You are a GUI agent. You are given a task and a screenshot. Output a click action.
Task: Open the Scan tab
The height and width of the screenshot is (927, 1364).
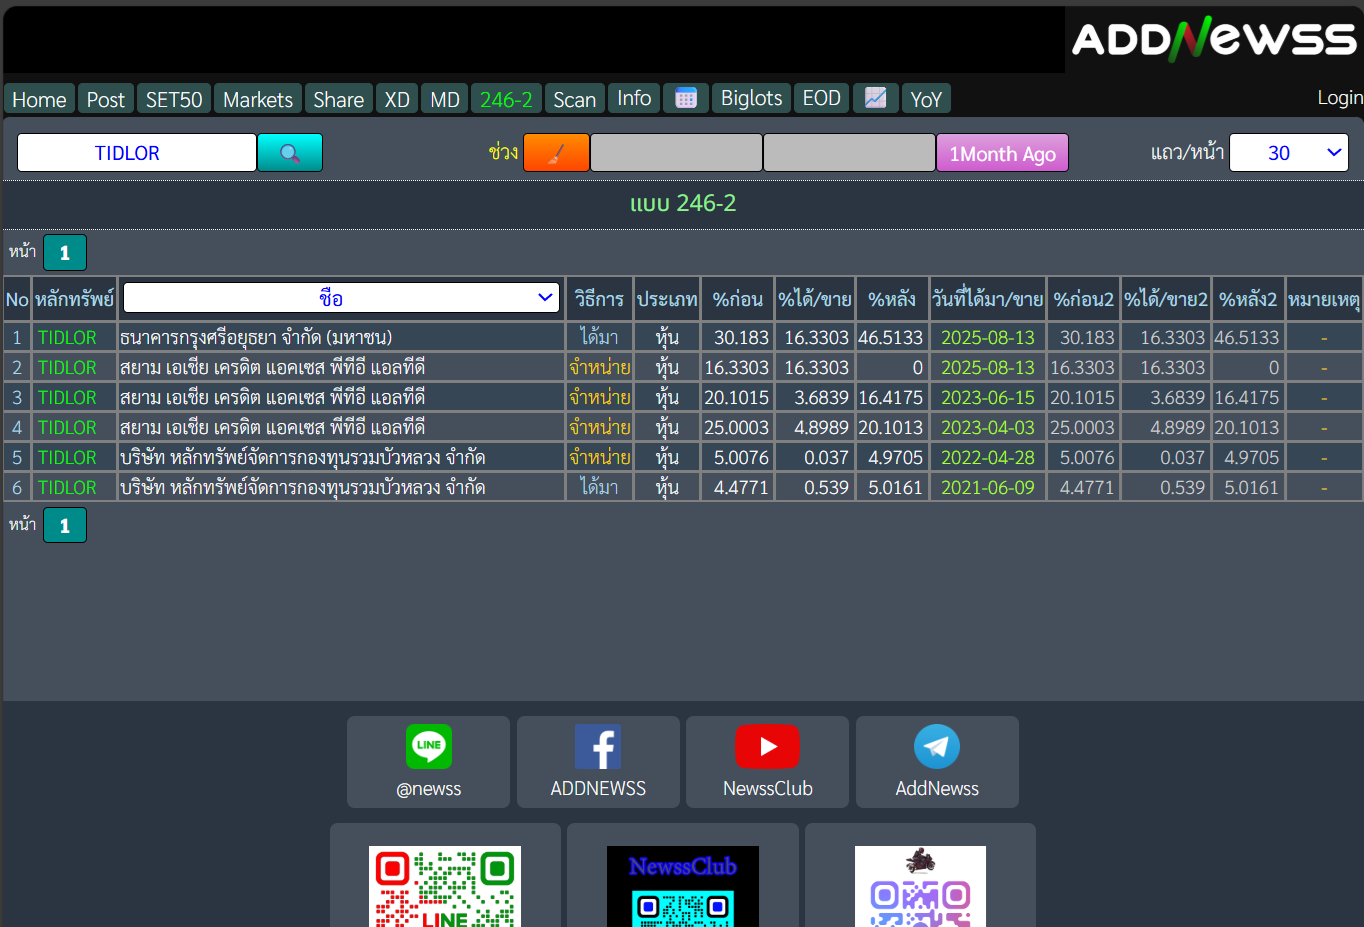coord(575,99)
